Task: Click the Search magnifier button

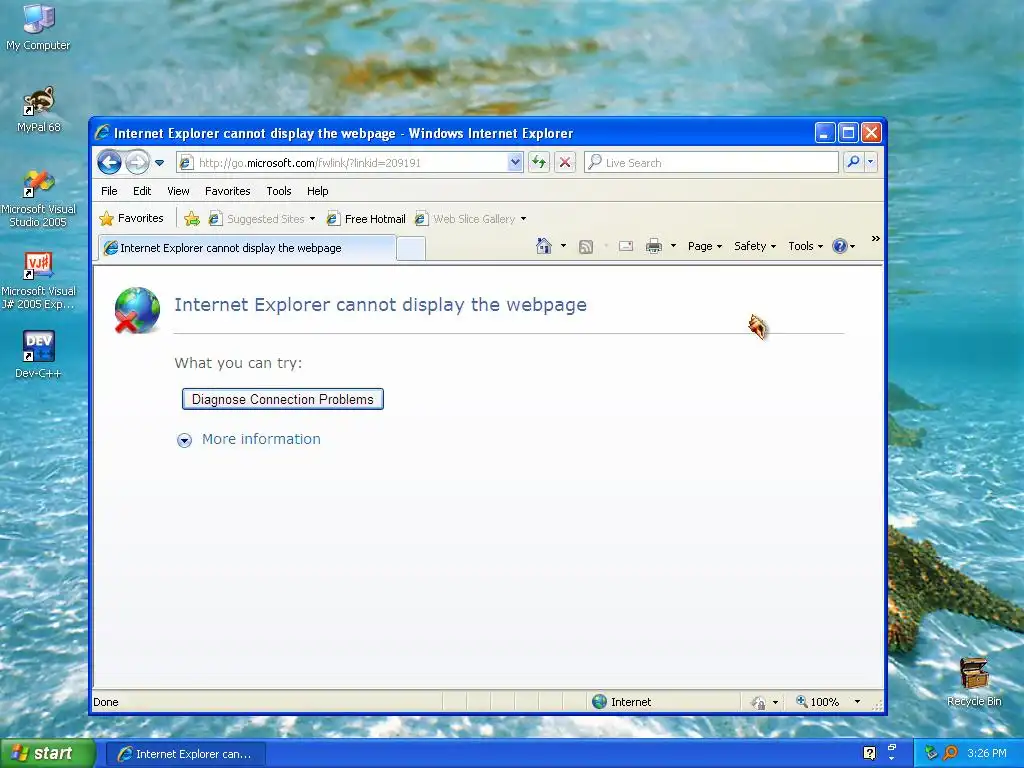Action: point(853,162)
